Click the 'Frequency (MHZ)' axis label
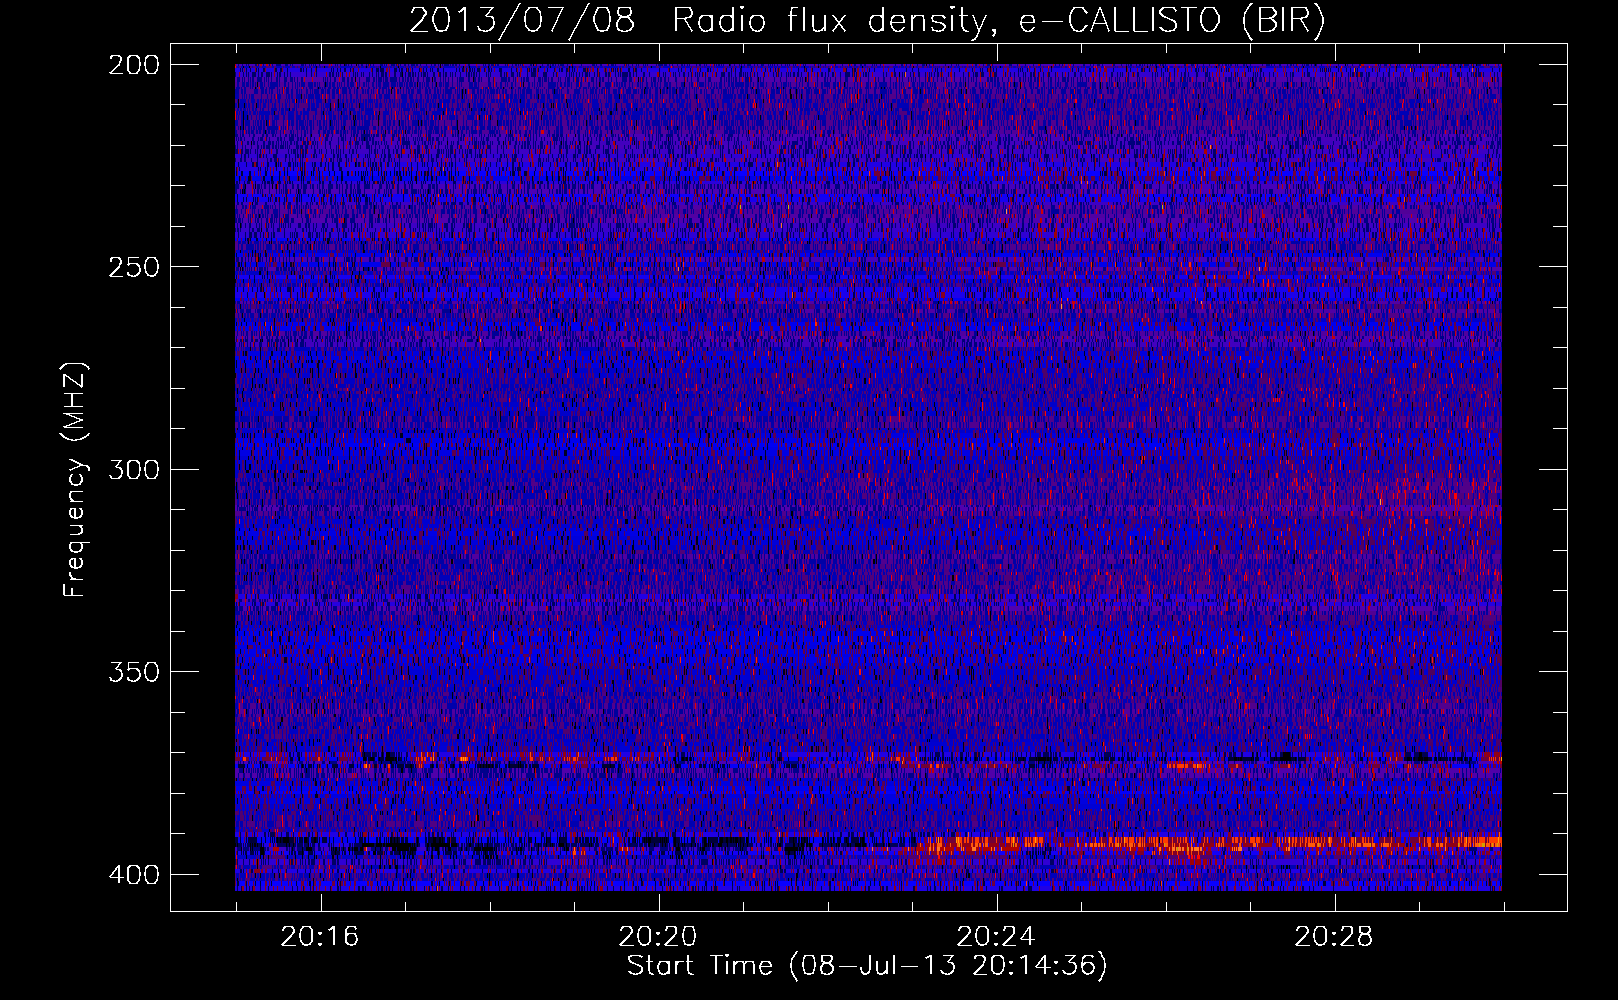 point(75,479)
